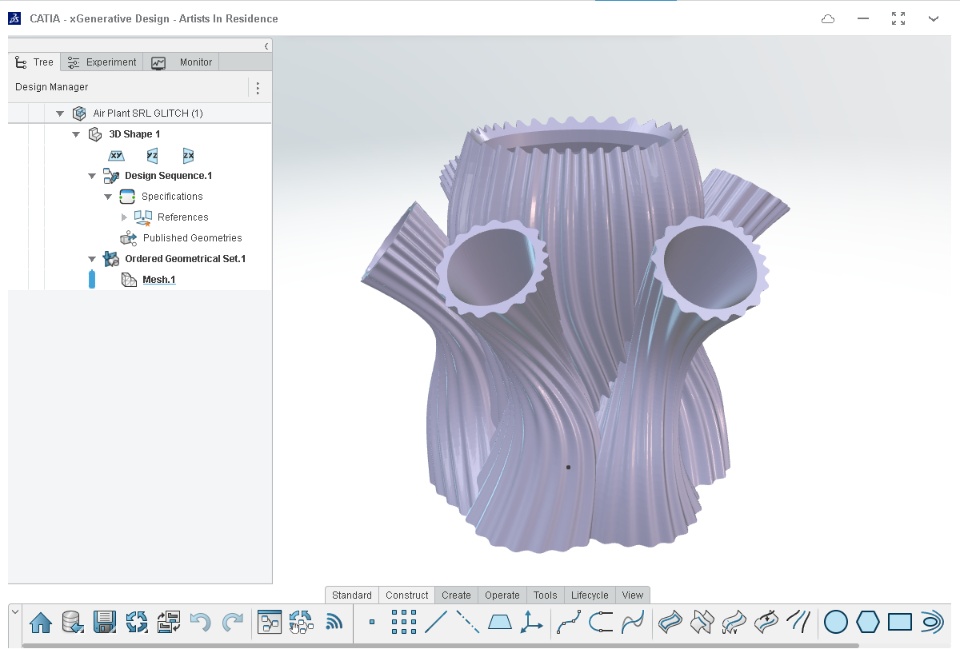Screen dimensions: 960x649
Task: Click the database import icon
Action: coord(73,623)
